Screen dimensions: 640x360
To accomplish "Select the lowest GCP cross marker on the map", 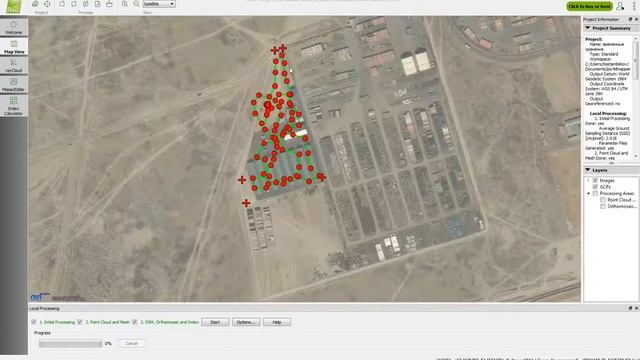I will click(246, 203).
